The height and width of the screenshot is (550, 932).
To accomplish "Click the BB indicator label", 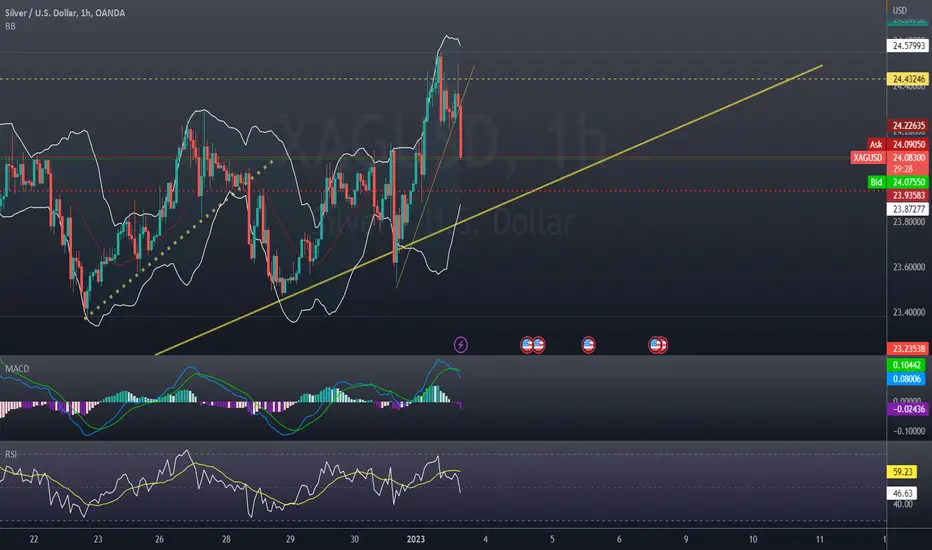I will 10,26.
